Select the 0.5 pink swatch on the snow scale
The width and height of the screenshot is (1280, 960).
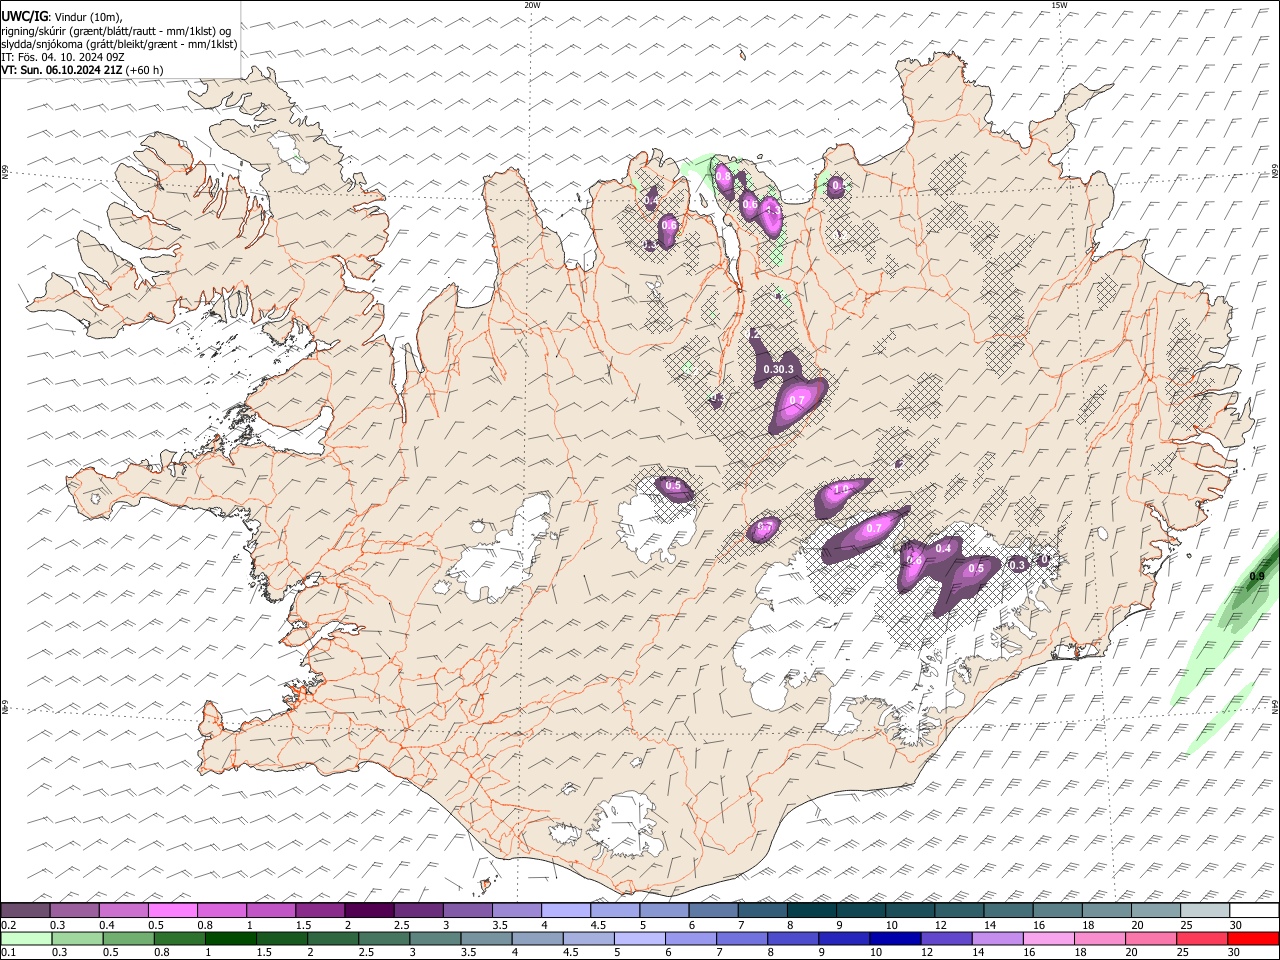[x=172, y=910]
